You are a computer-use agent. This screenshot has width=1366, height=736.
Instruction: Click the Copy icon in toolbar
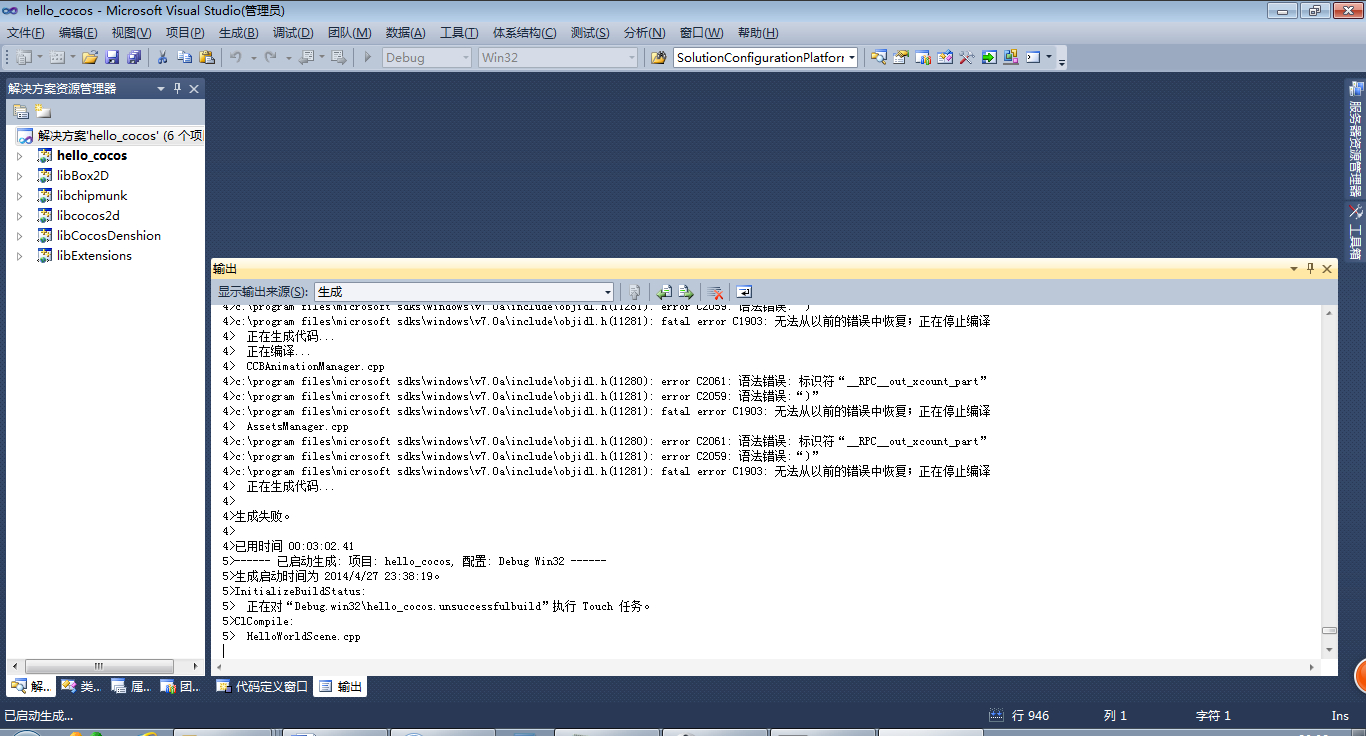(x=184, y=57)
